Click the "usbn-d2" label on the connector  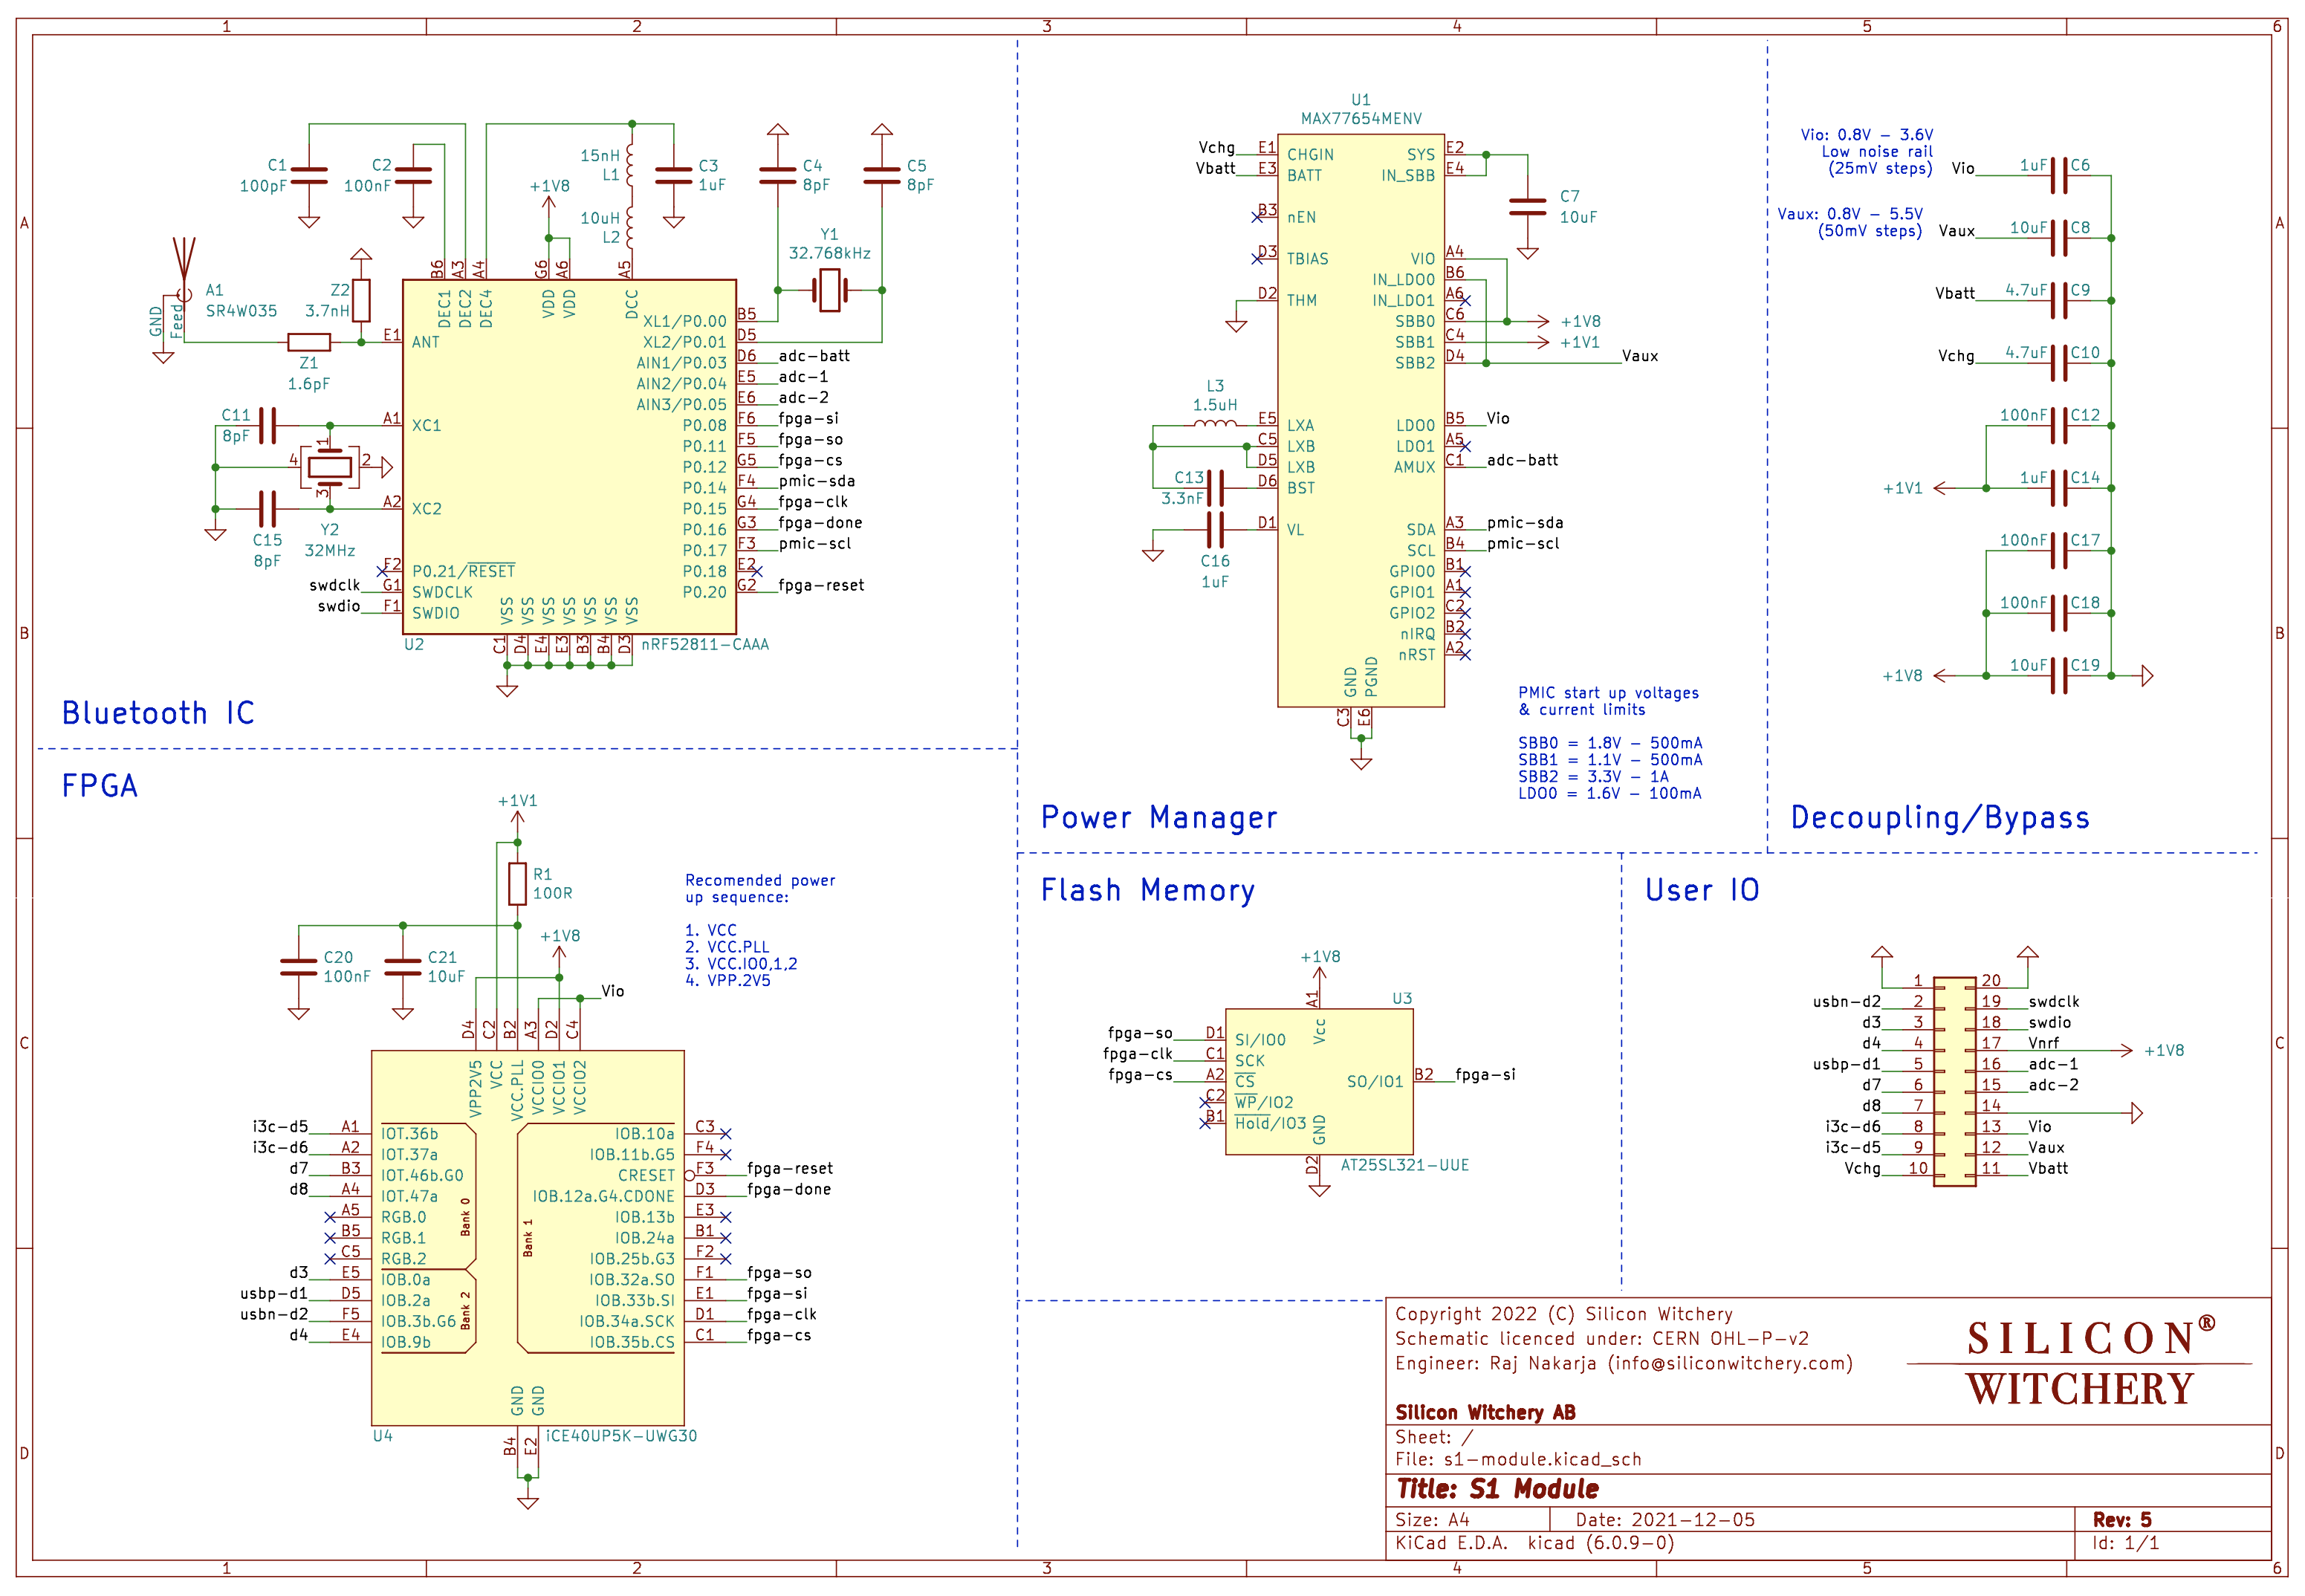click(x=1846, y=1002)
